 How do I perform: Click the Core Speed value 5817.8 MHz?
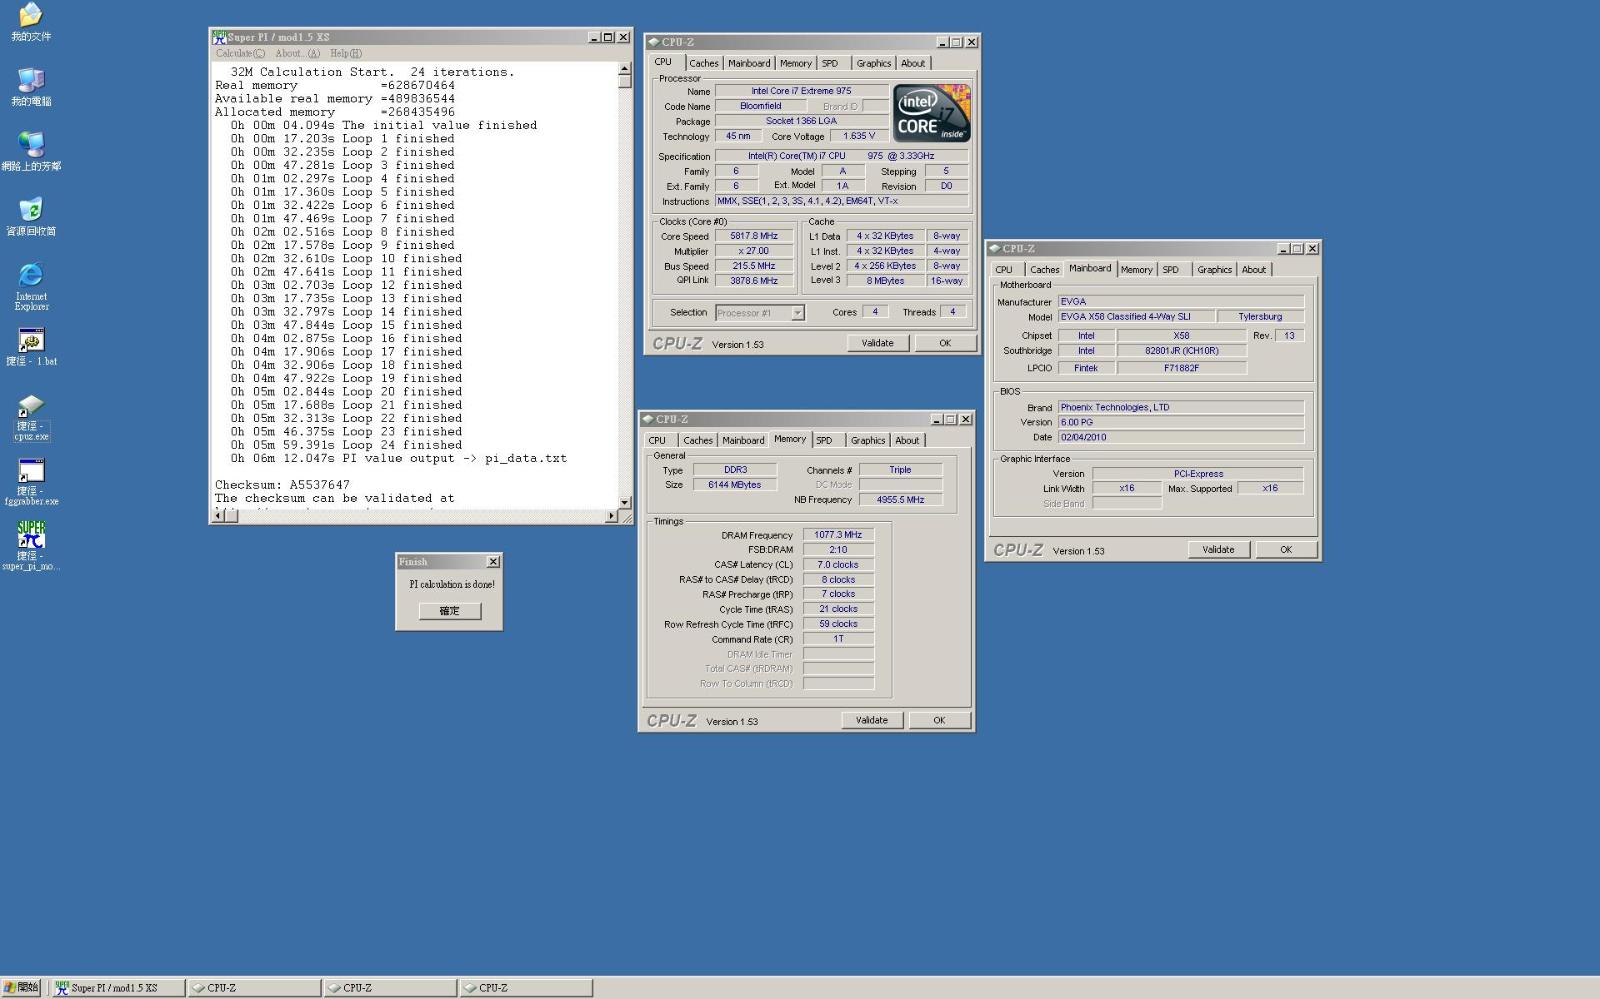tap(754, 236)
